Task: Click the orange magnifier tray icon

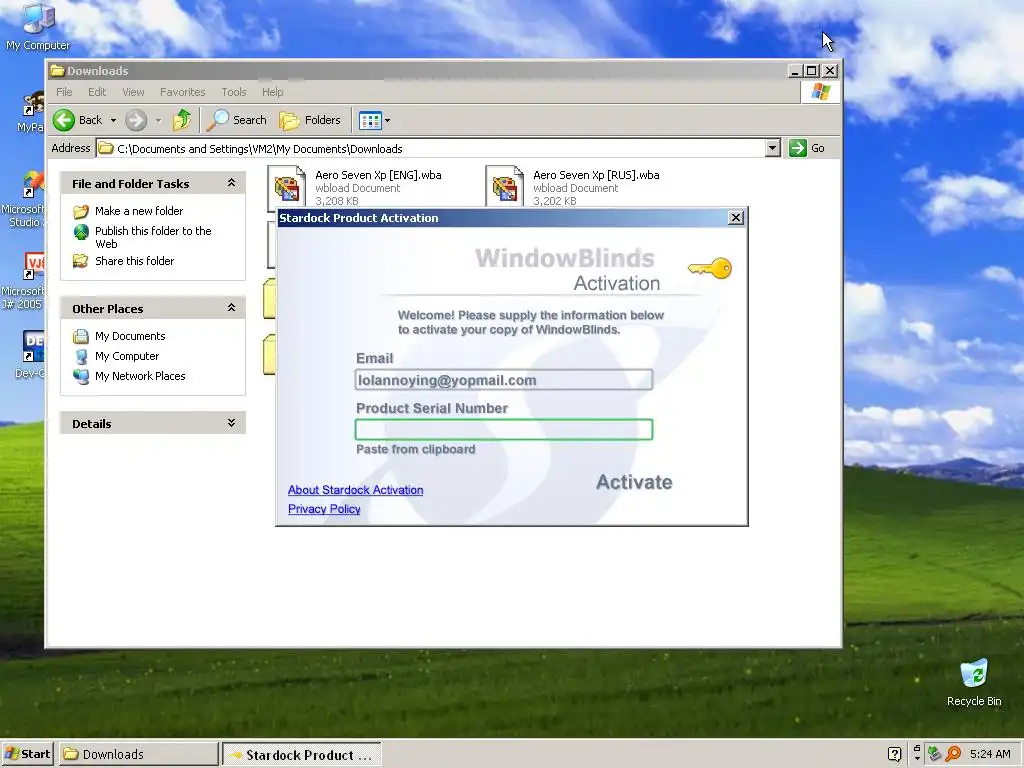Action: coord(953,754)
